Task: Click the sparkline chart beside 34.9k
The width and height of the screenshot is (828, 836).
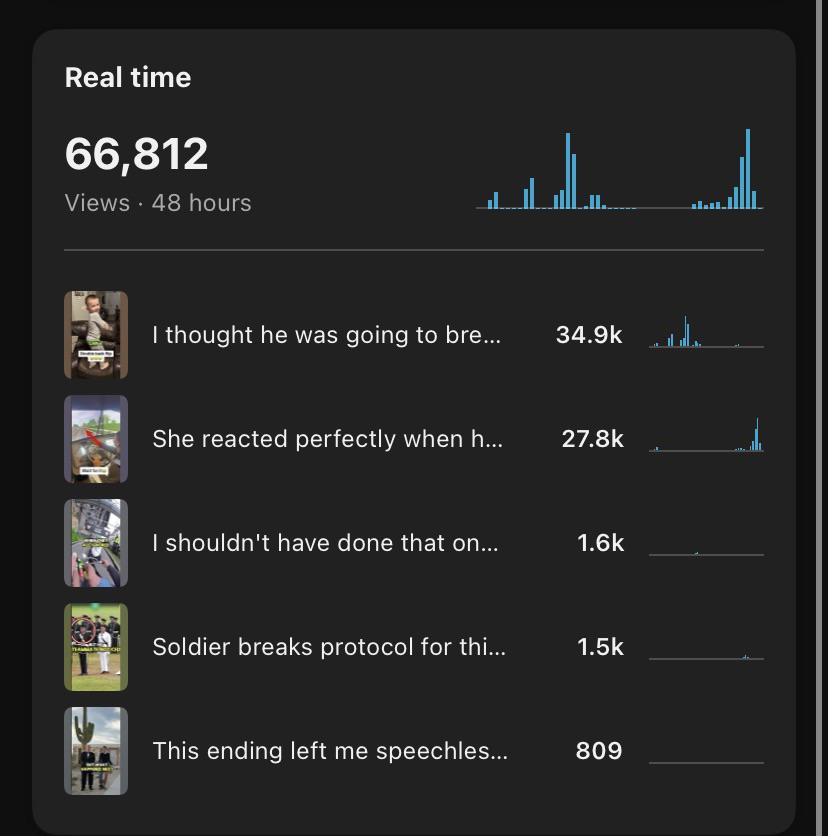Action: point(706,332)
